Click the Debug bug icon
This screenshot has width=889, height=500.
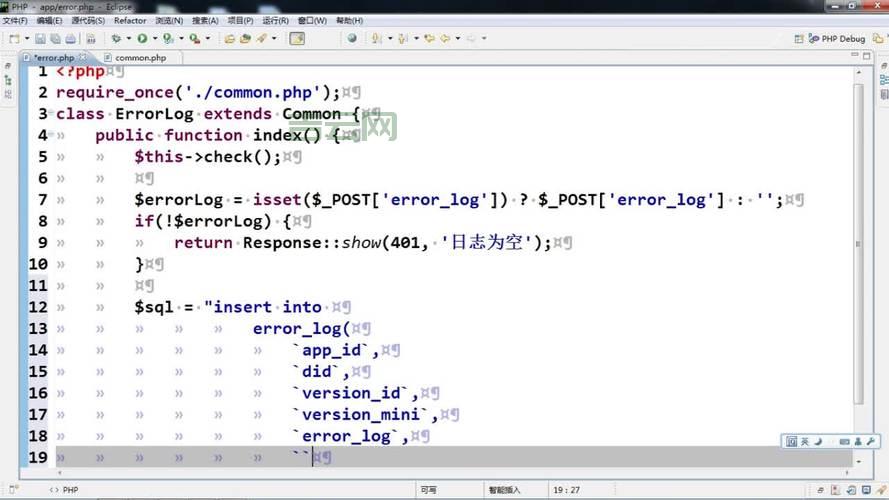[116, 39]
